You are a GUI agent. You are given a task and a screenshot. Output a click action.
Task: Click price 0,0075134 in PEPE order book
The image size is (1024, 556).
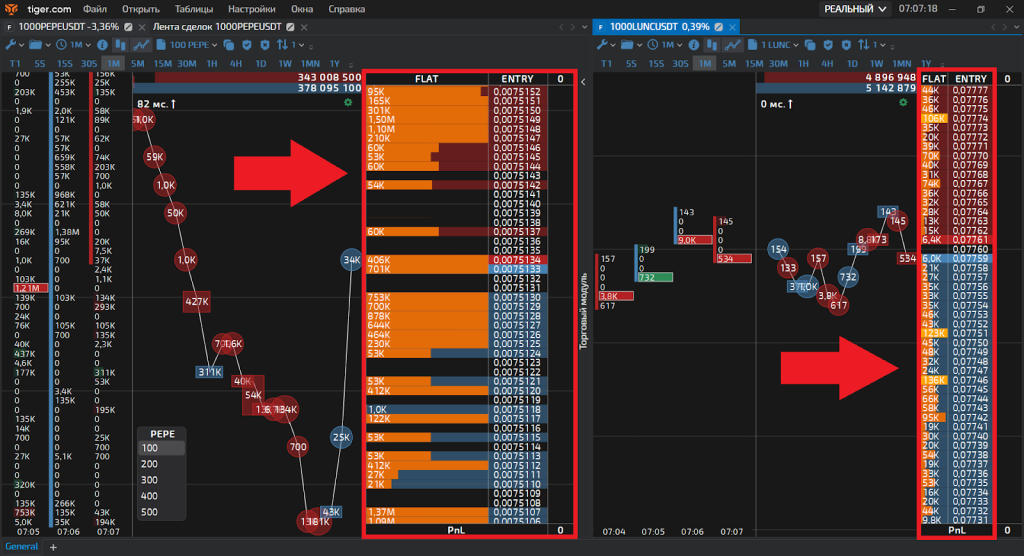[517, 260]
